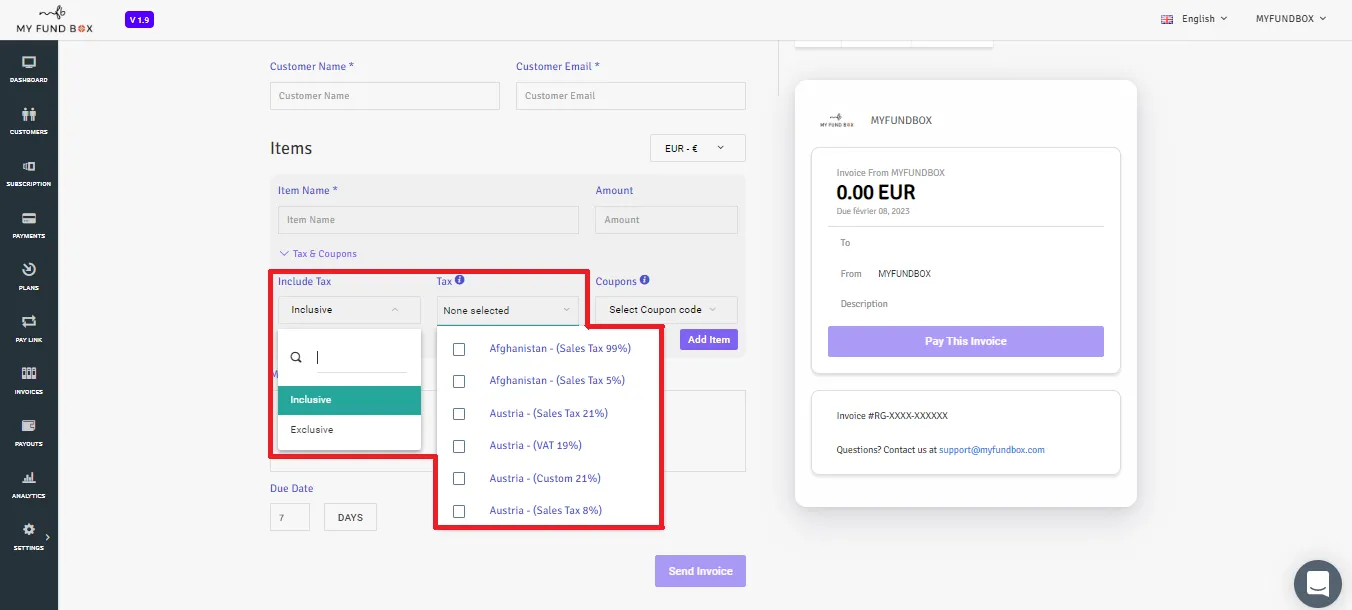The width and height of the screenshot is (1352, 610).
Task: Open the support chat bubble
Action: point(1317,584)
